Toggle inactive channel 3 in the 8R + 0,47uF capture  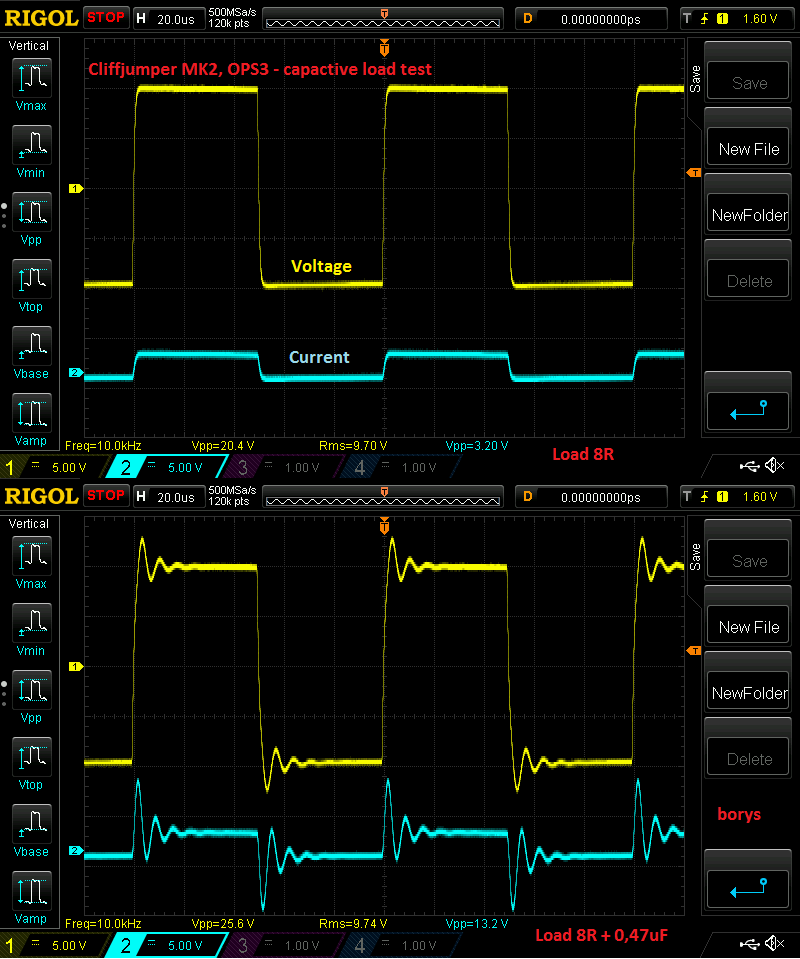(283, 946)
